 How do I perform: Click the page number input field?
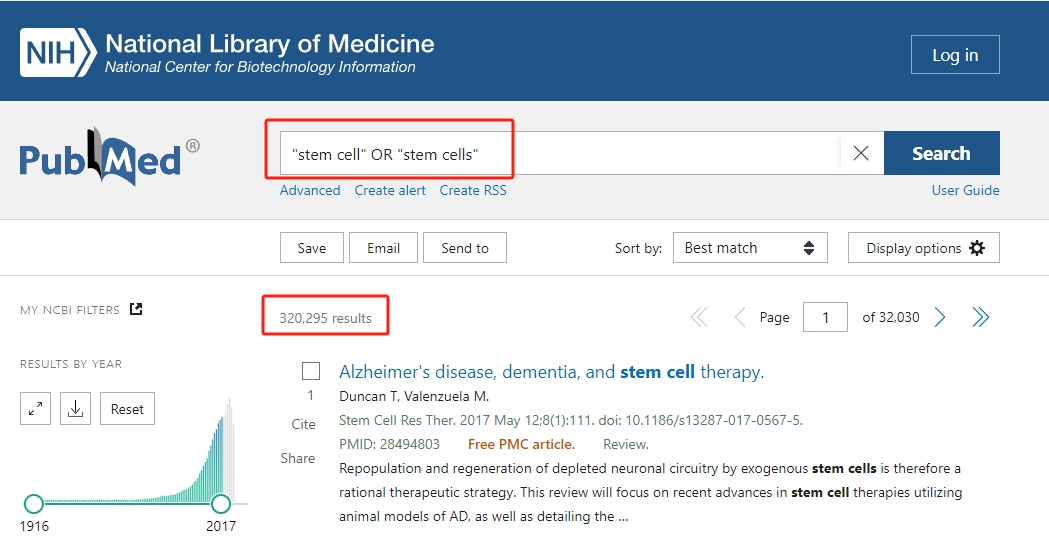[x=826, y=317]
